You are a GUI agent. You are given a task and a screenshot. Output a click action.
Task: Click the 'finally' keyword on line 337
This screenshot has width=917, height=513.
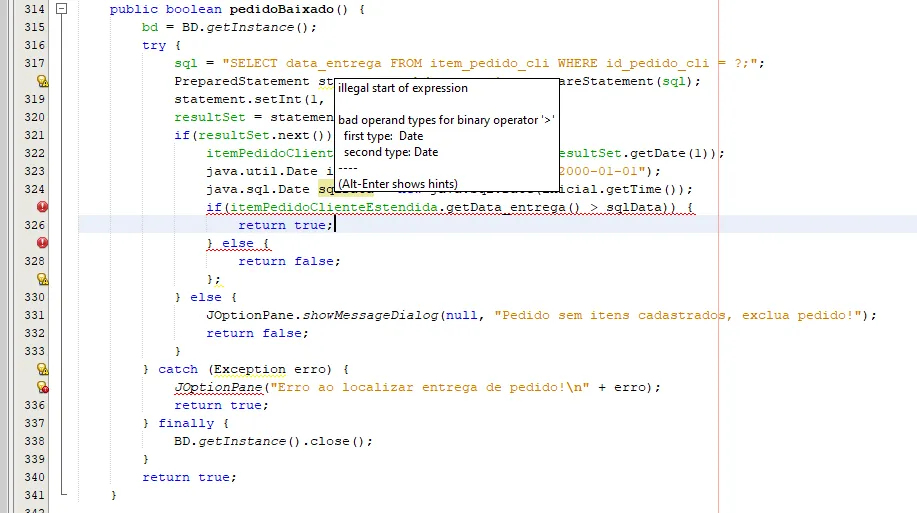pyautogui.click(x=186, y=424)
